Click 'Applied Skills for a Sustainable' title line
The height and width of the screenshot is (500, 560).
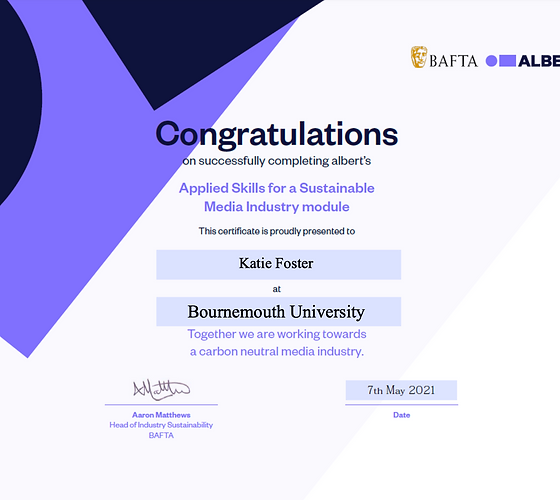click(277, 188)
